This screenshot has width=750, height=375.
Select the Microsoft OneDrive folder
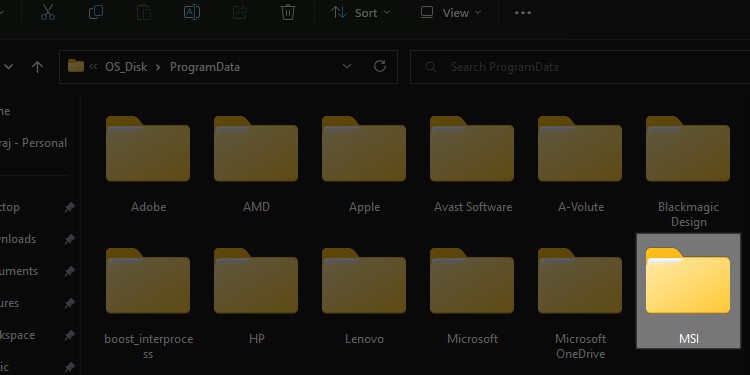(x=580, y=303)
